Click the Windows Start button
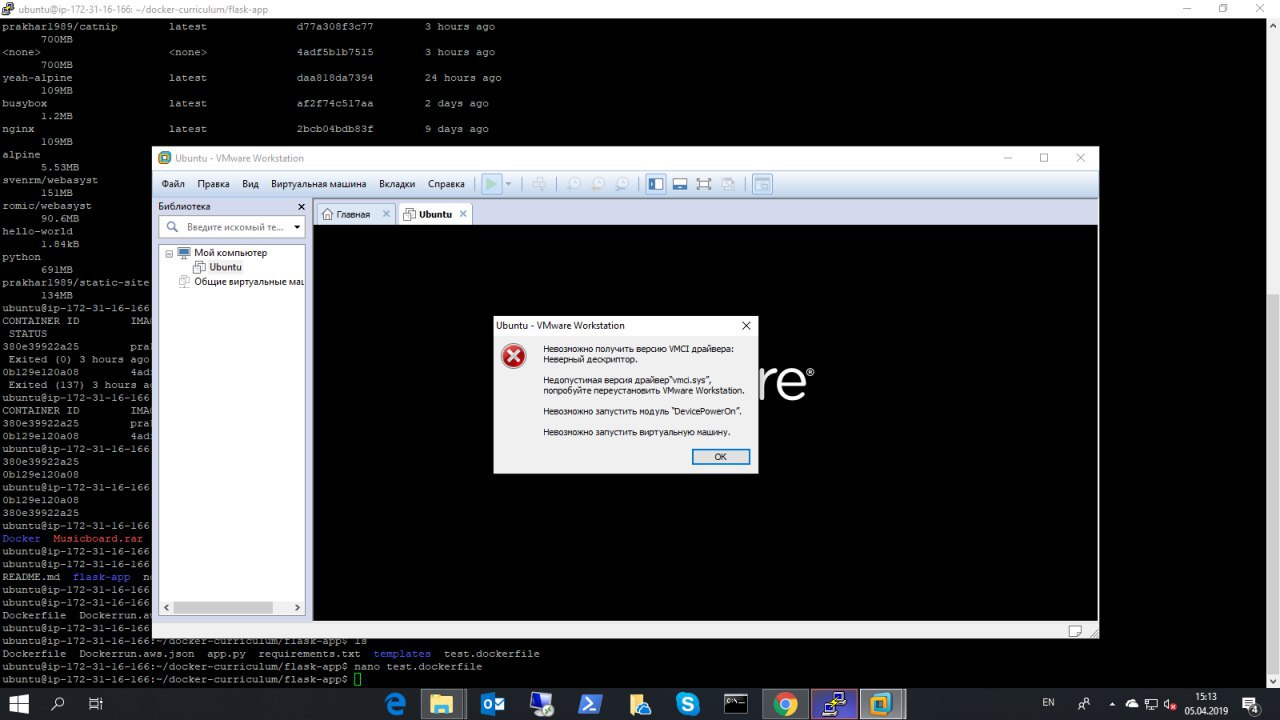 coord(19,704)
